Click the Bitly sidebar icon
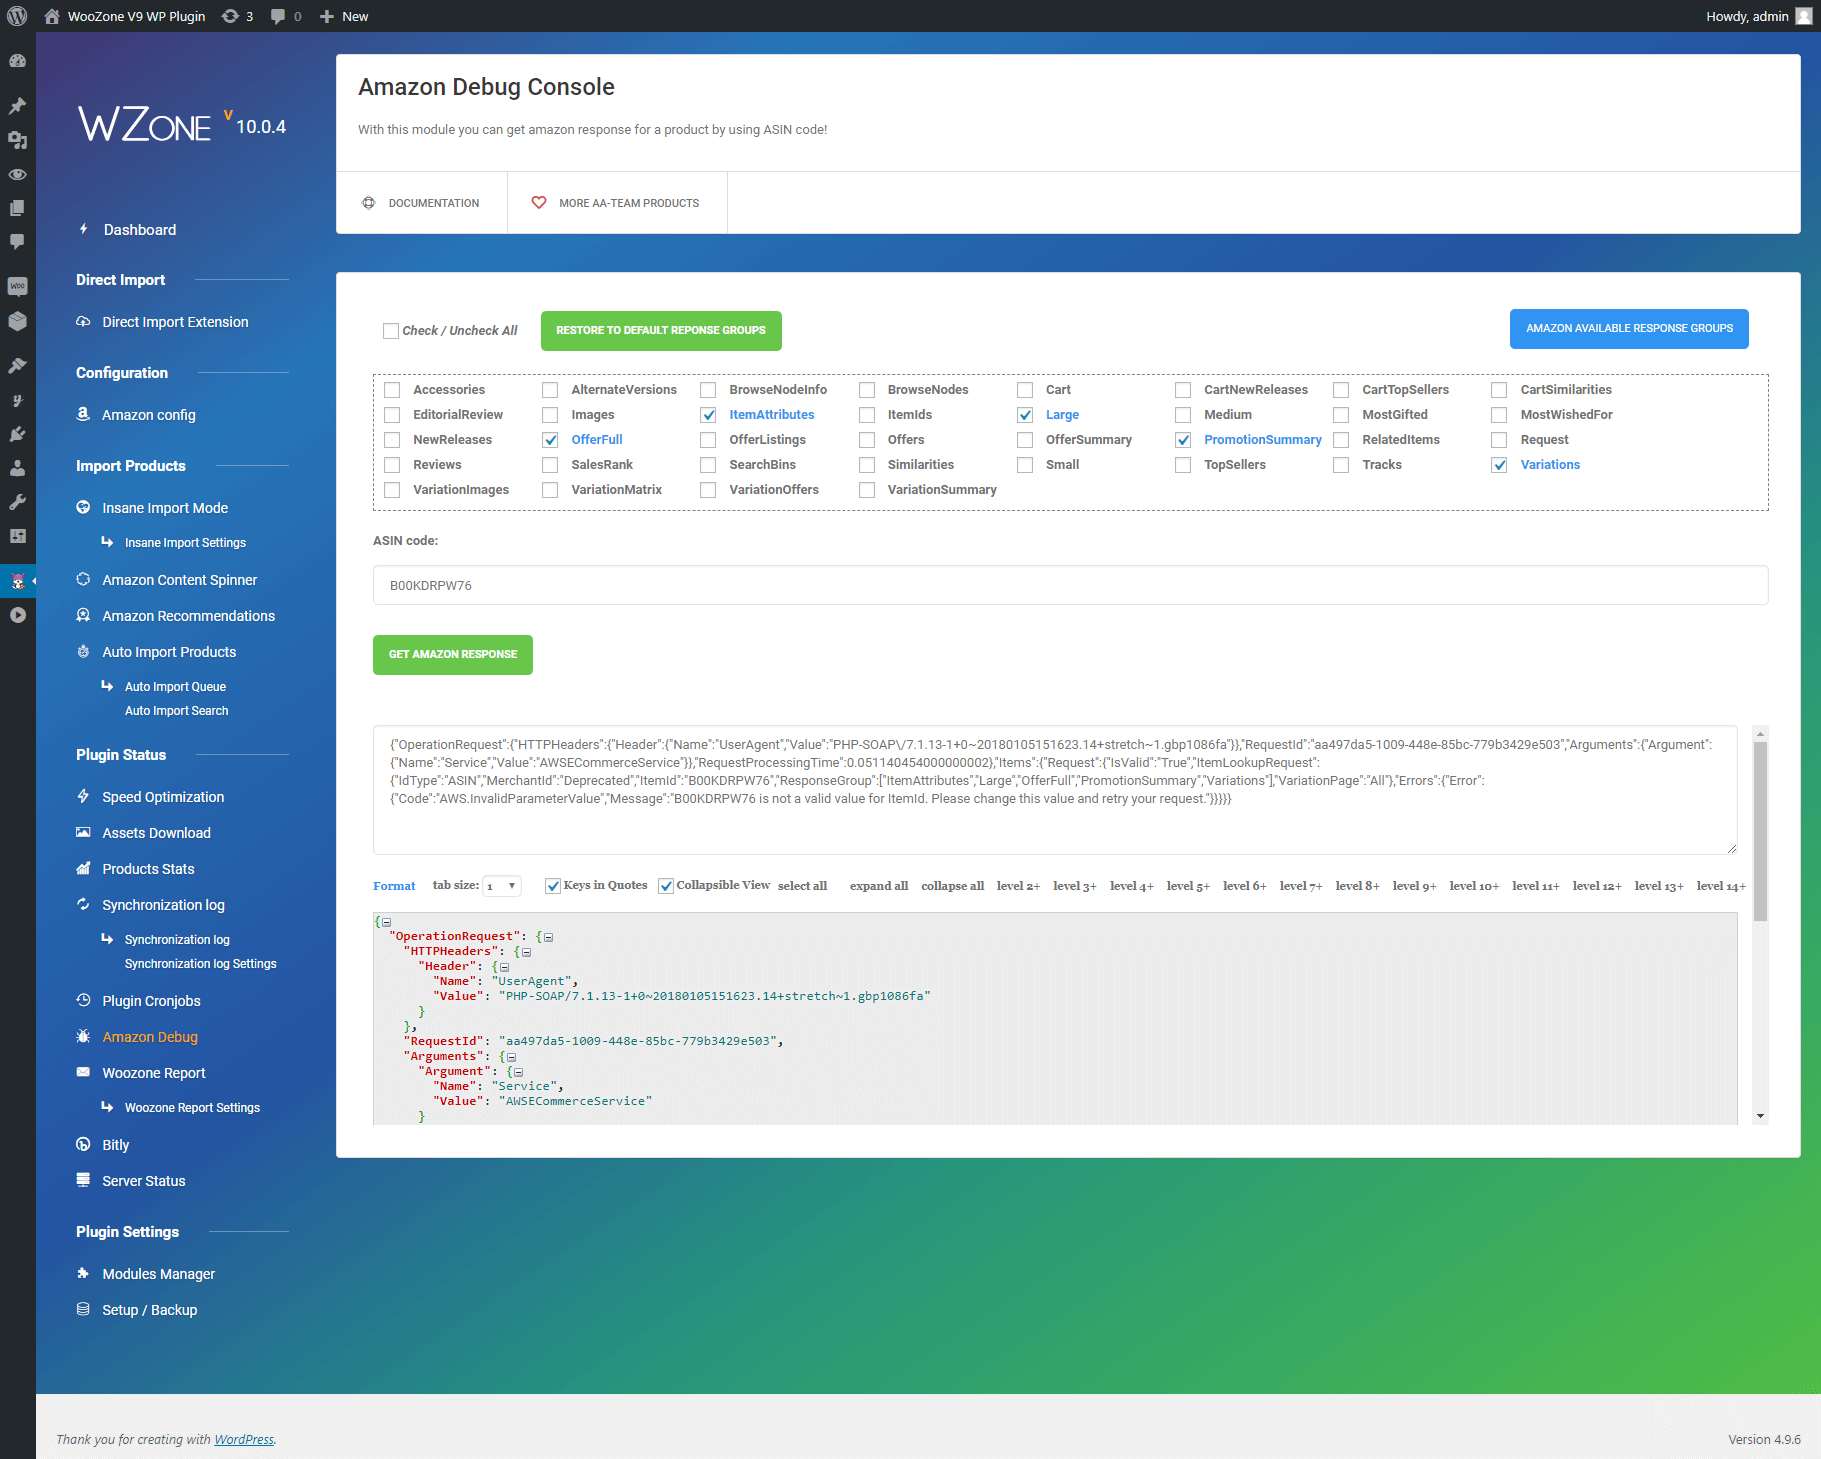This screenshot has height=1459, width=1821. [83, 1145]
